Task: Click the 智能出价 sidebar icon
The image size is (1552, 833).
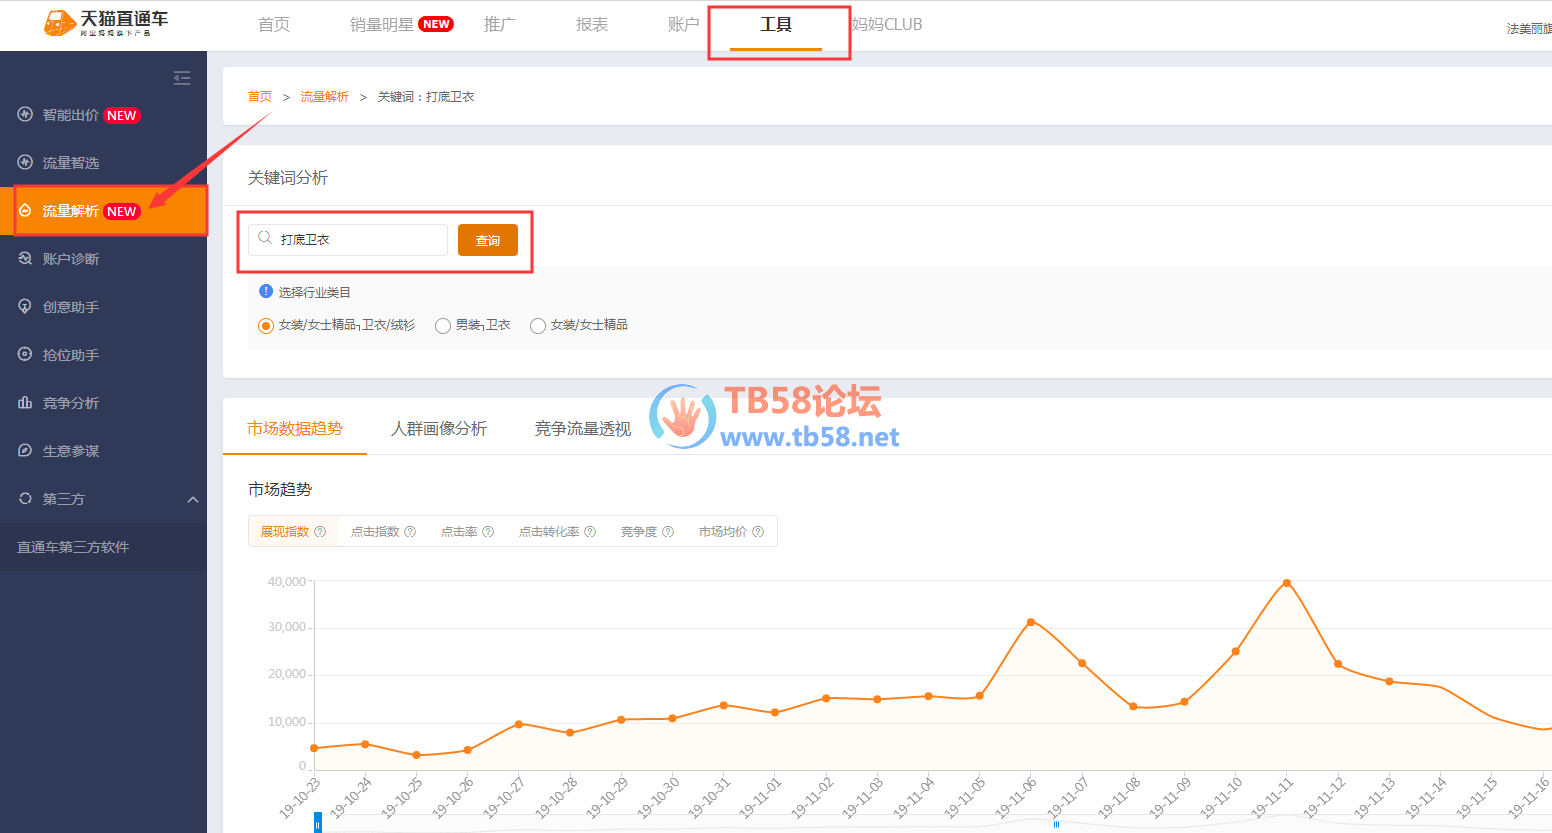Action: point(25,115)
